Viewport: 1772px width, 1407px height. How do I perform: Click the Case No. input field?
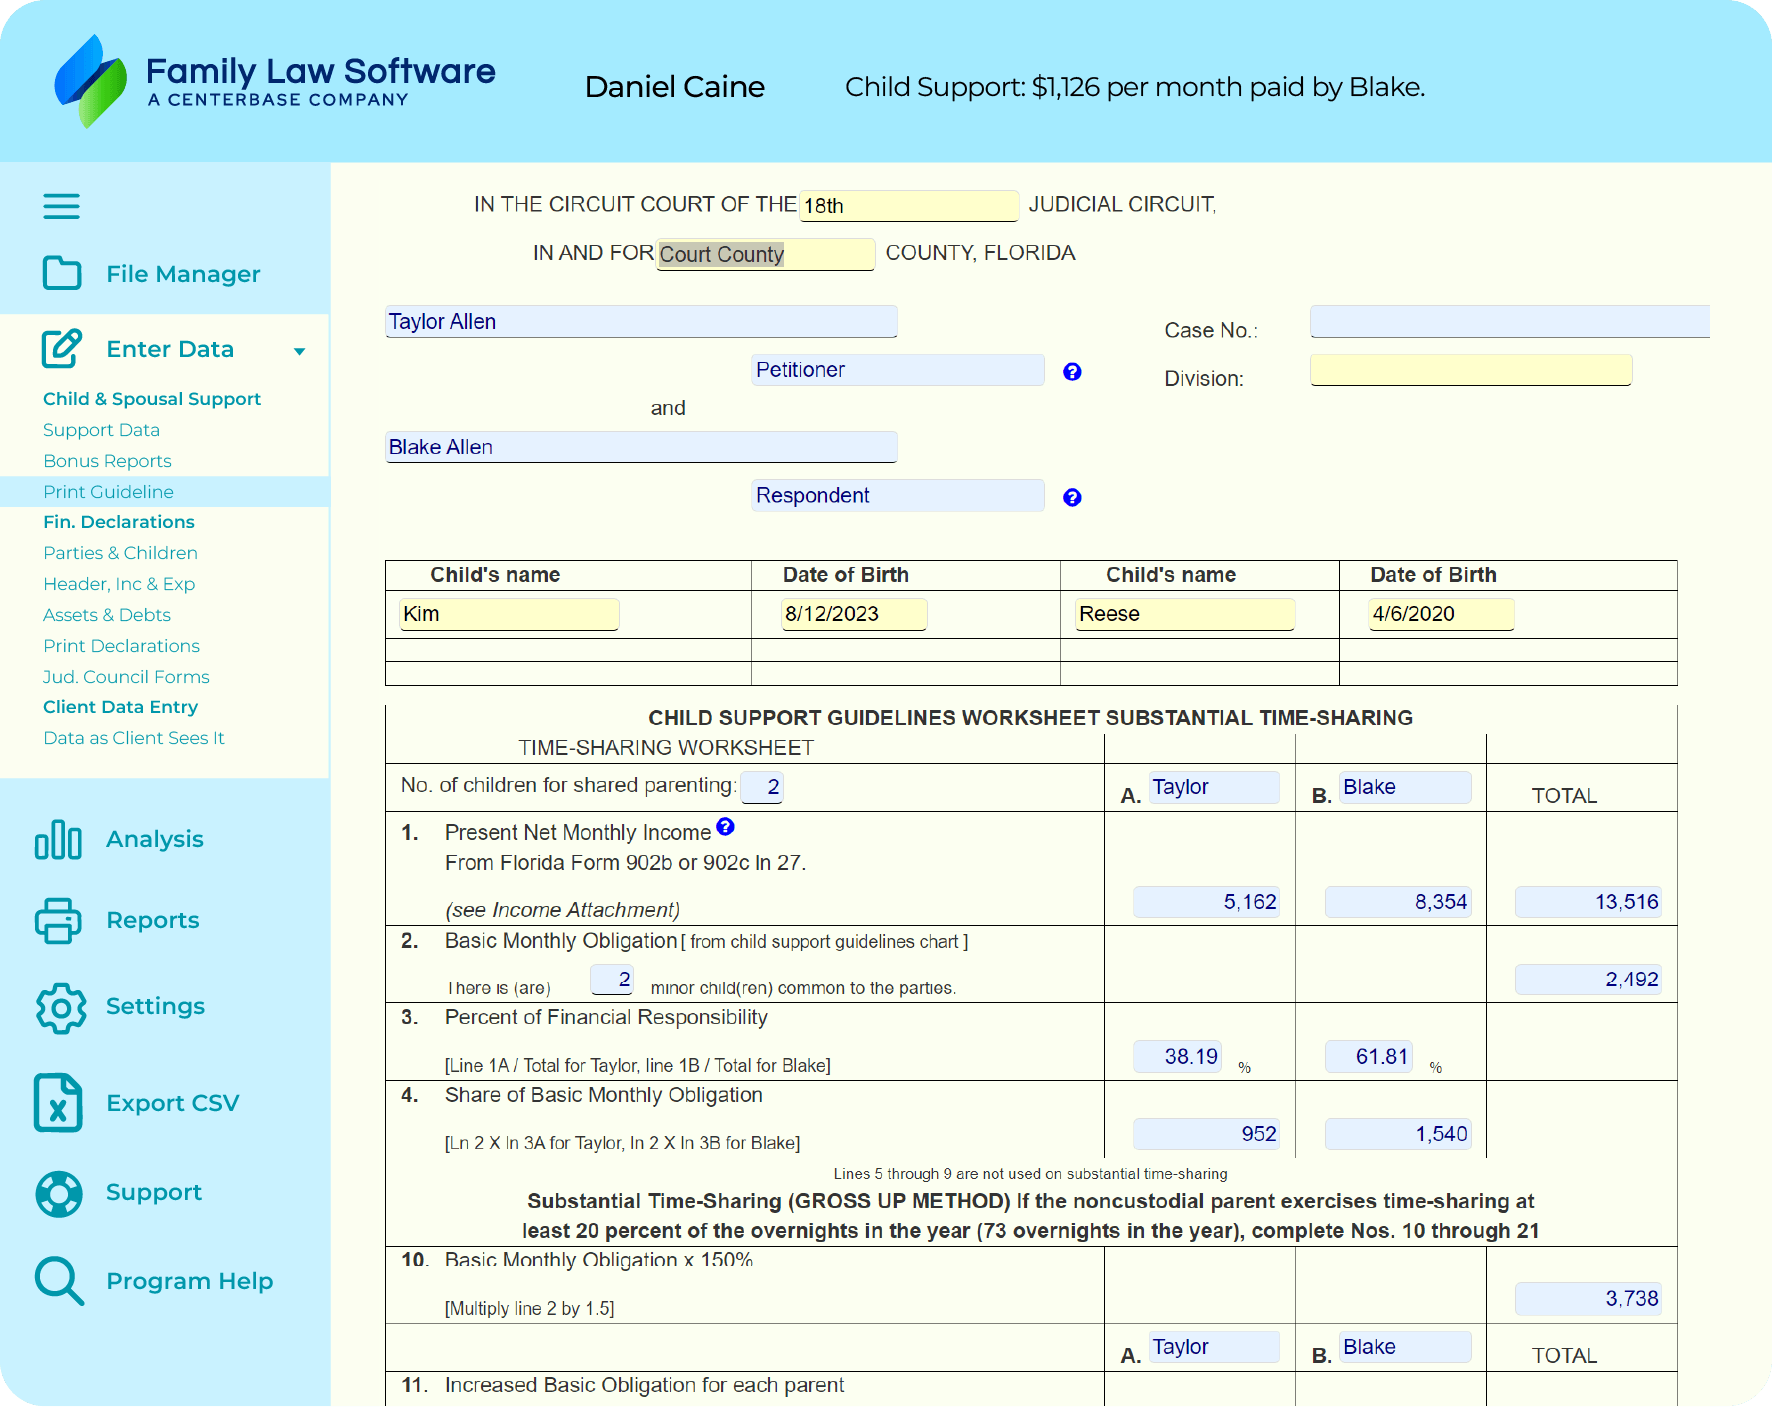[x=1508, y=322]
